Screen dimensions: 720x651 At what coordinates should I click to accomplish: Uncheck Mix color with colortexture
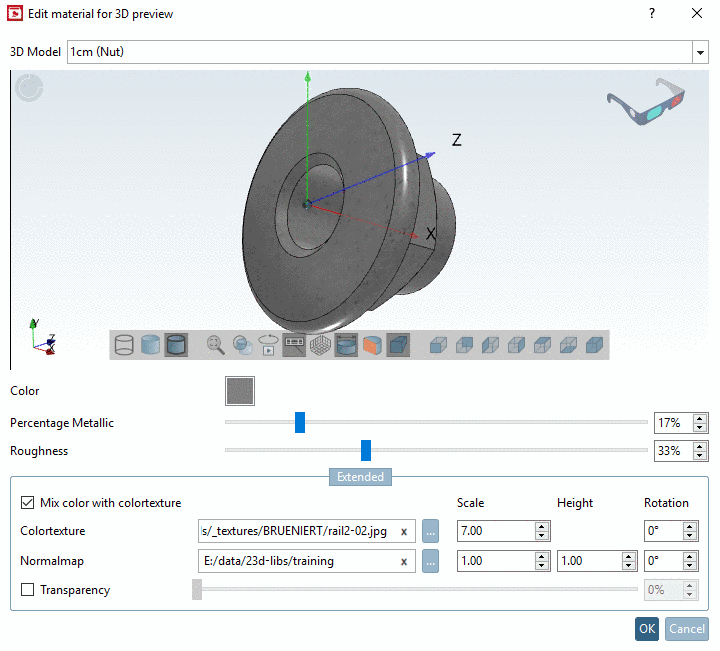[27, 502]
